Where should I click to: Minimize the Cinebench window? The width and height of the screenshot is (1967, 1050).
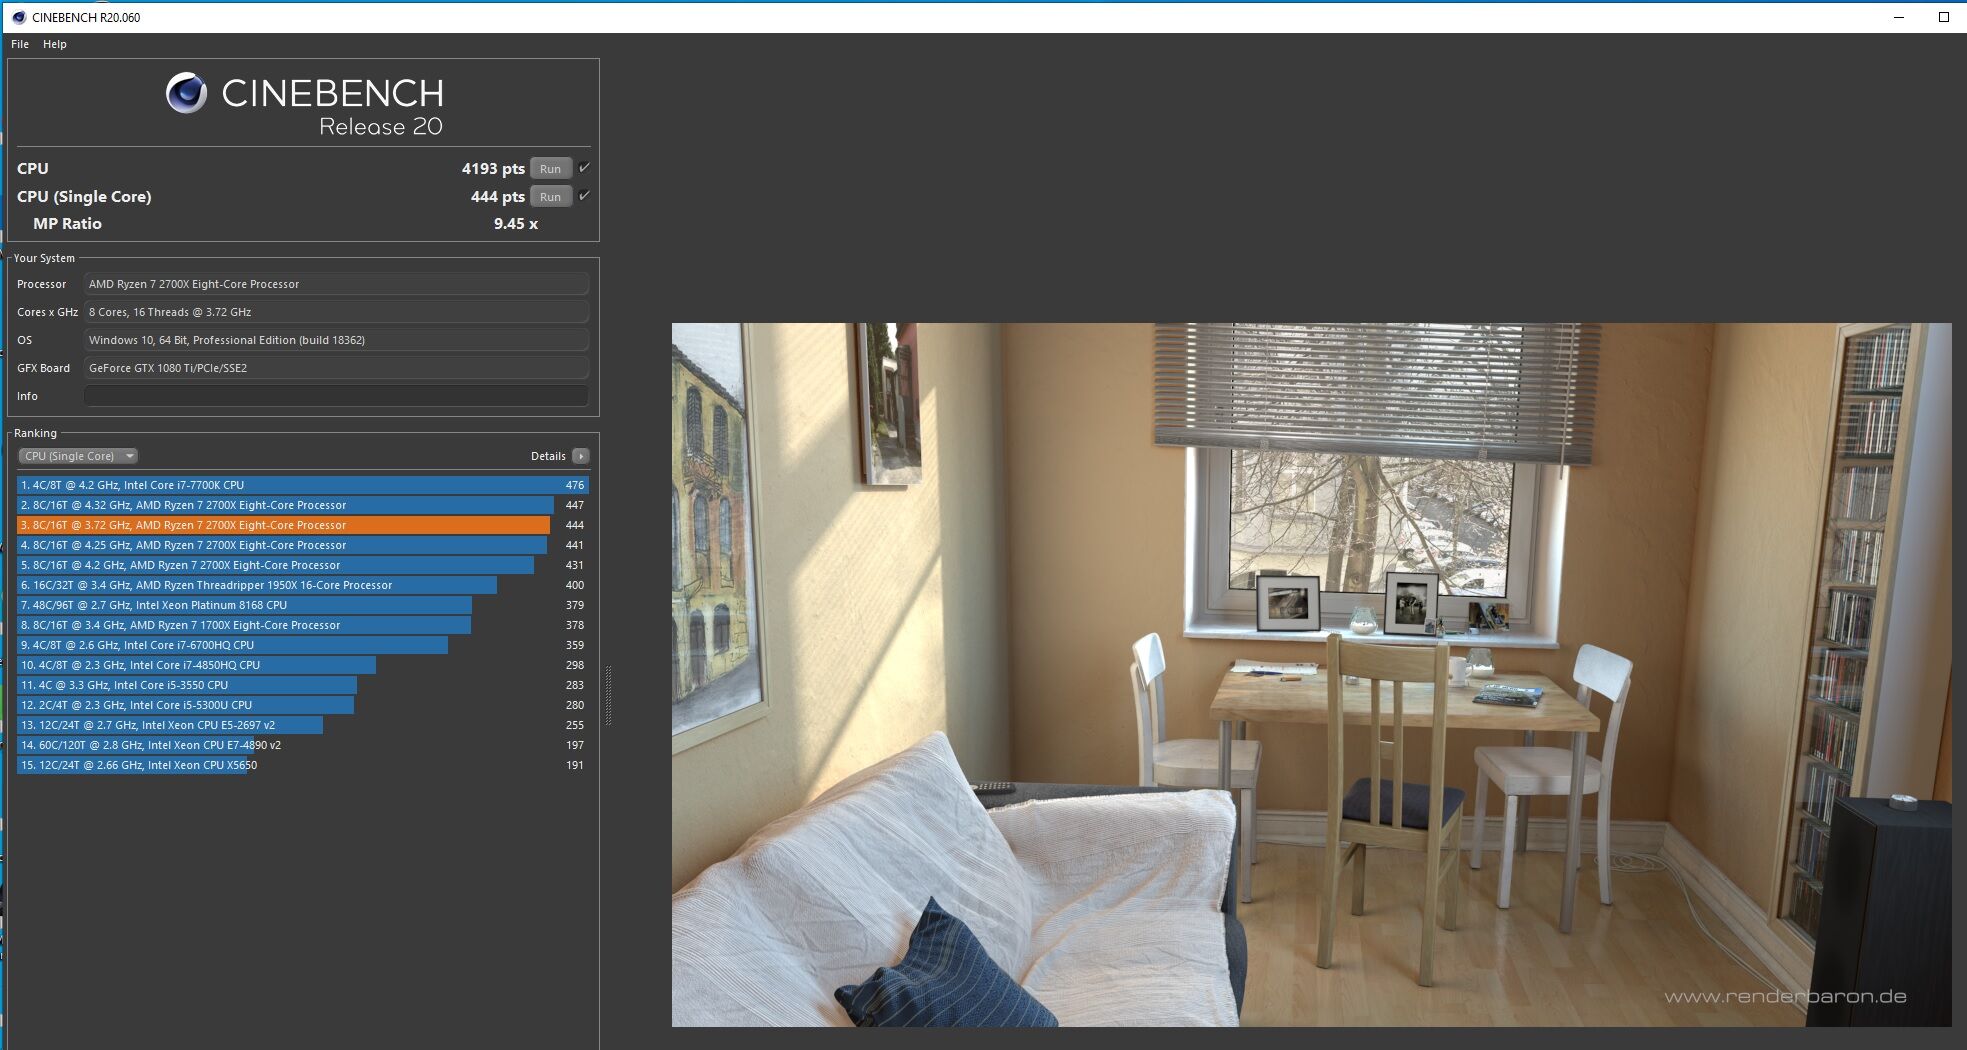[1899, 17]
